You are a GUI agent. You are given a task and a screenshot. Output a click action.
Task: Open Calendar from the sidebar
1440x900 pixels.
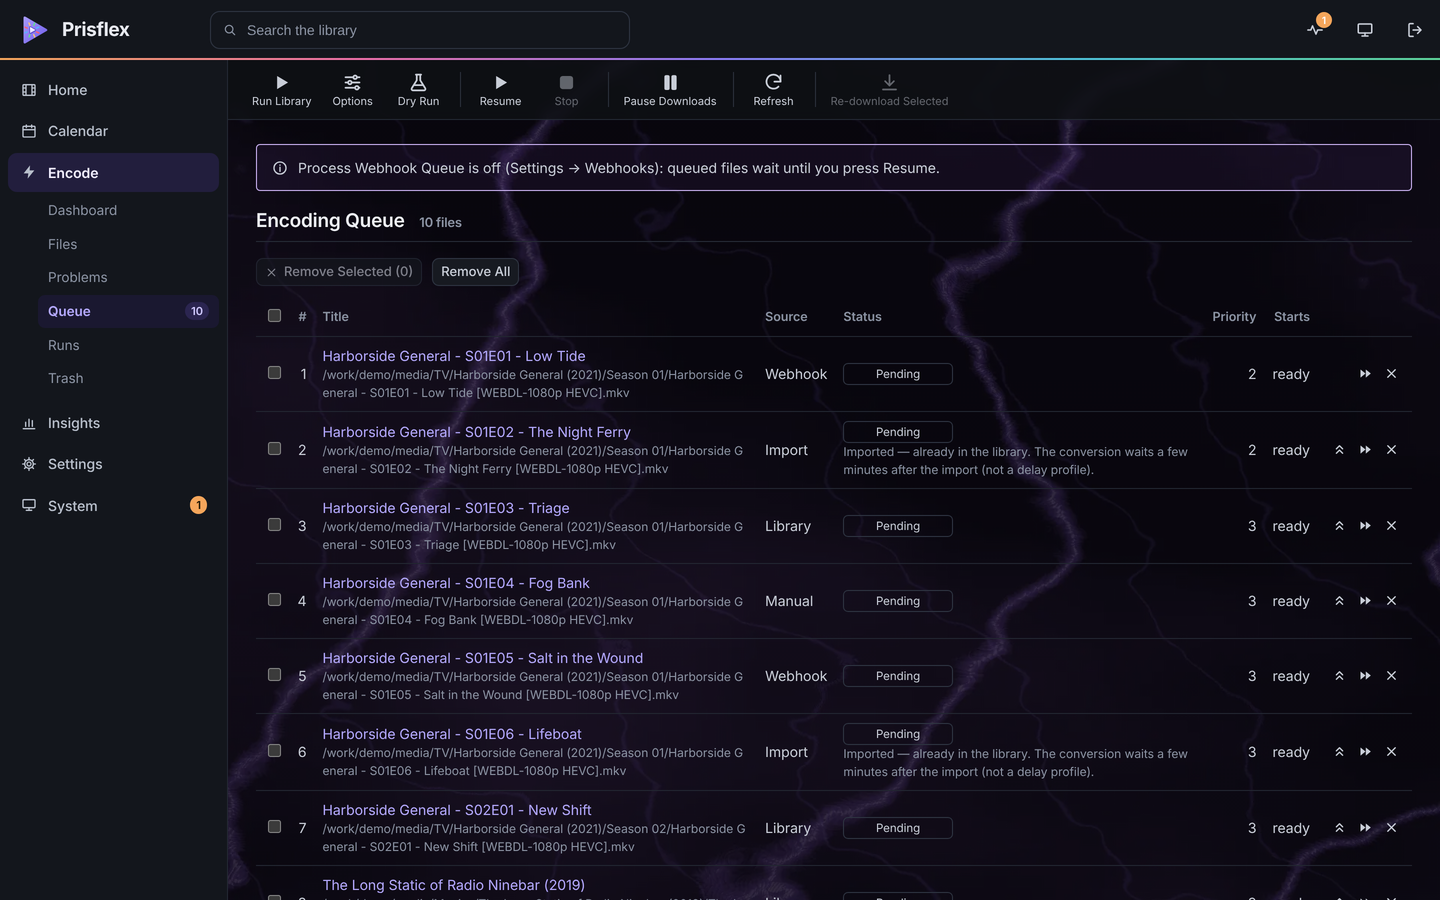pyautogui.click(x=113, y=131)
